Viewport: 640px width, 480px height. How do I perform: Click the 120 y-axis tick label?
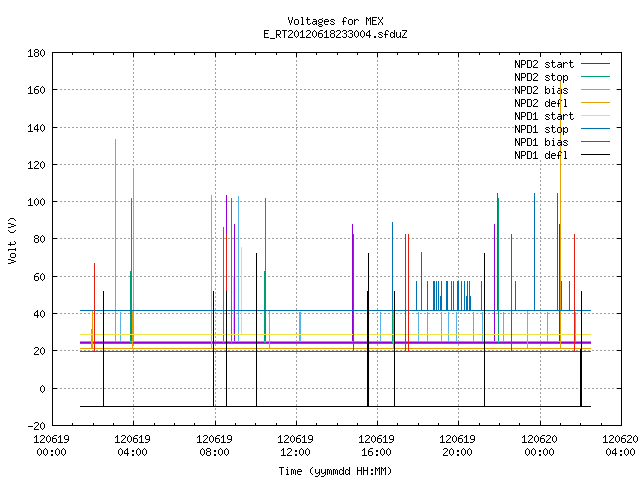pos(36,165)
